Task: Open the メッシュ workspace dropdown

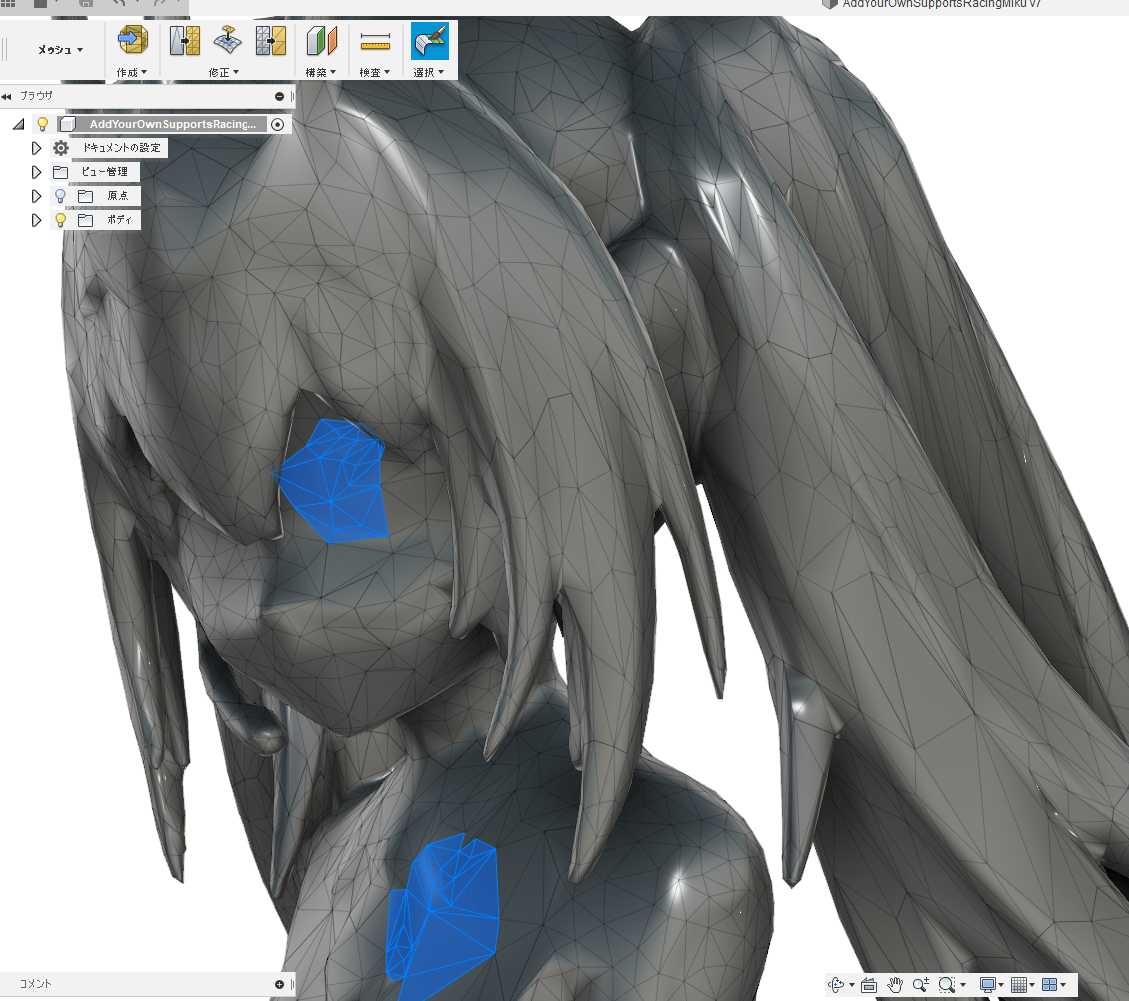Action: coord(60,50)
